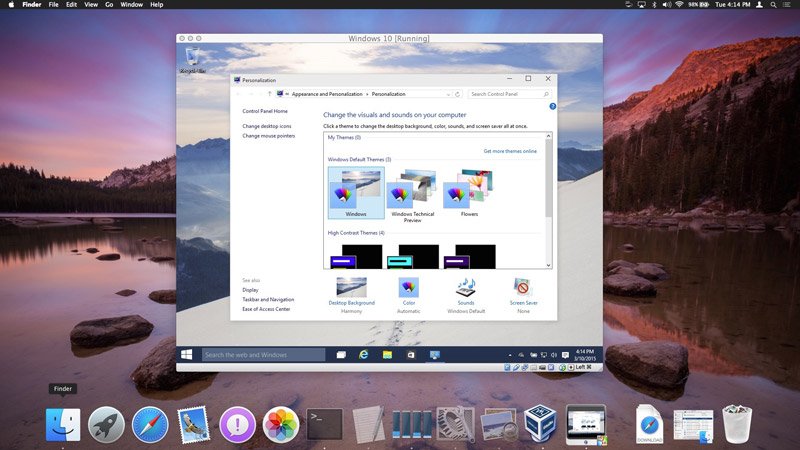Image resolution: width=800 pixels, height=450 pixels.
Task: Open TextEdit paper-and-pen icon in Dock
Action: click(368, 424)
